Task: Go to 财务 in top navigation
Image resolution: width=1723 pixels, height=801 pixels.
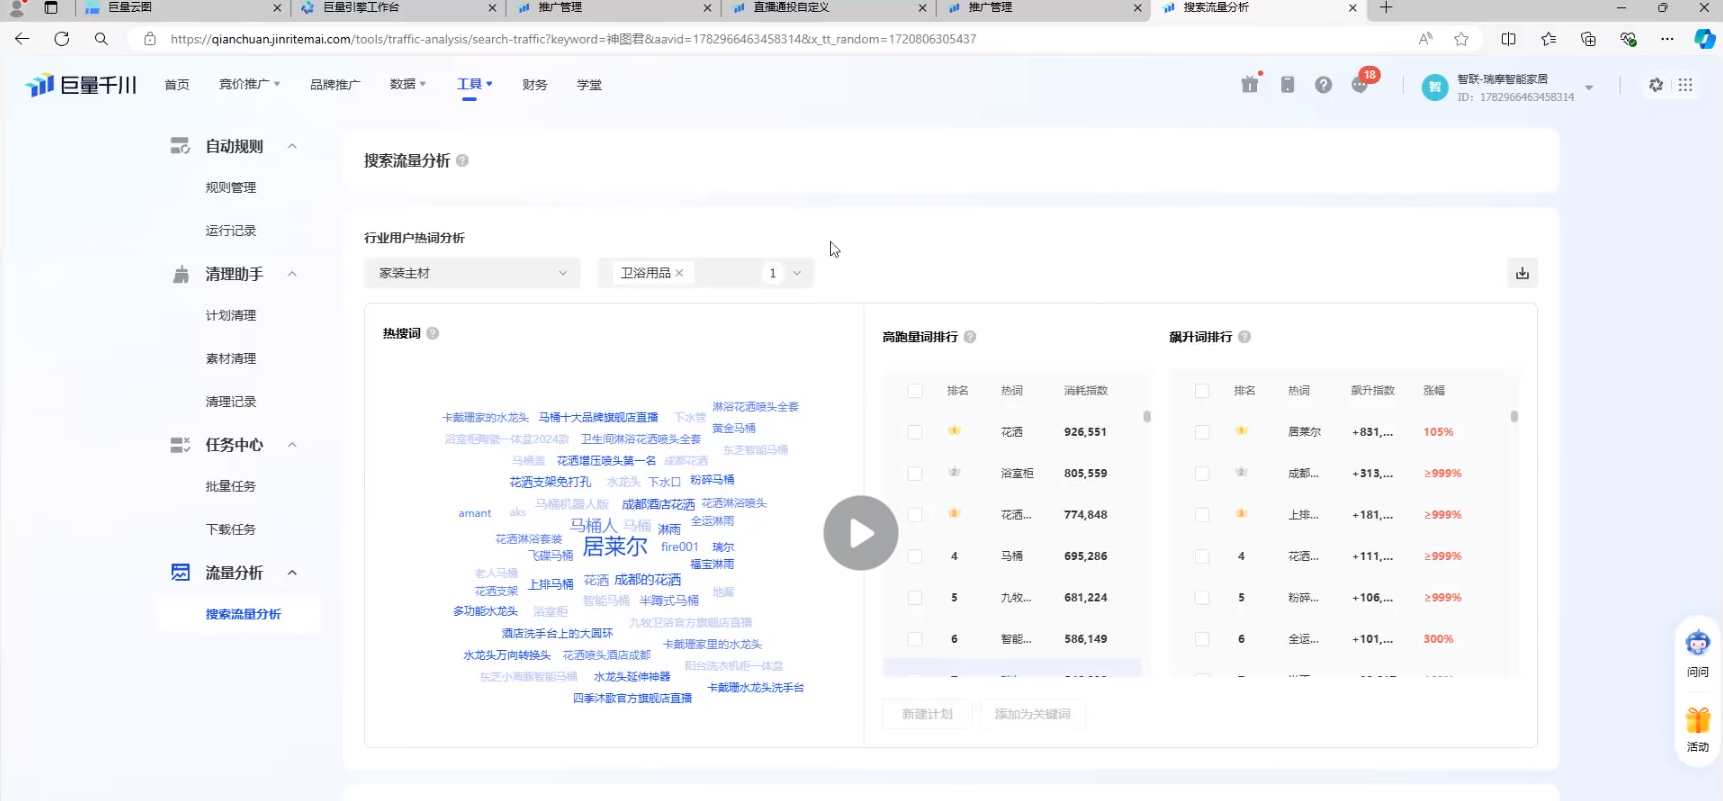Action: tap(535, 85)
